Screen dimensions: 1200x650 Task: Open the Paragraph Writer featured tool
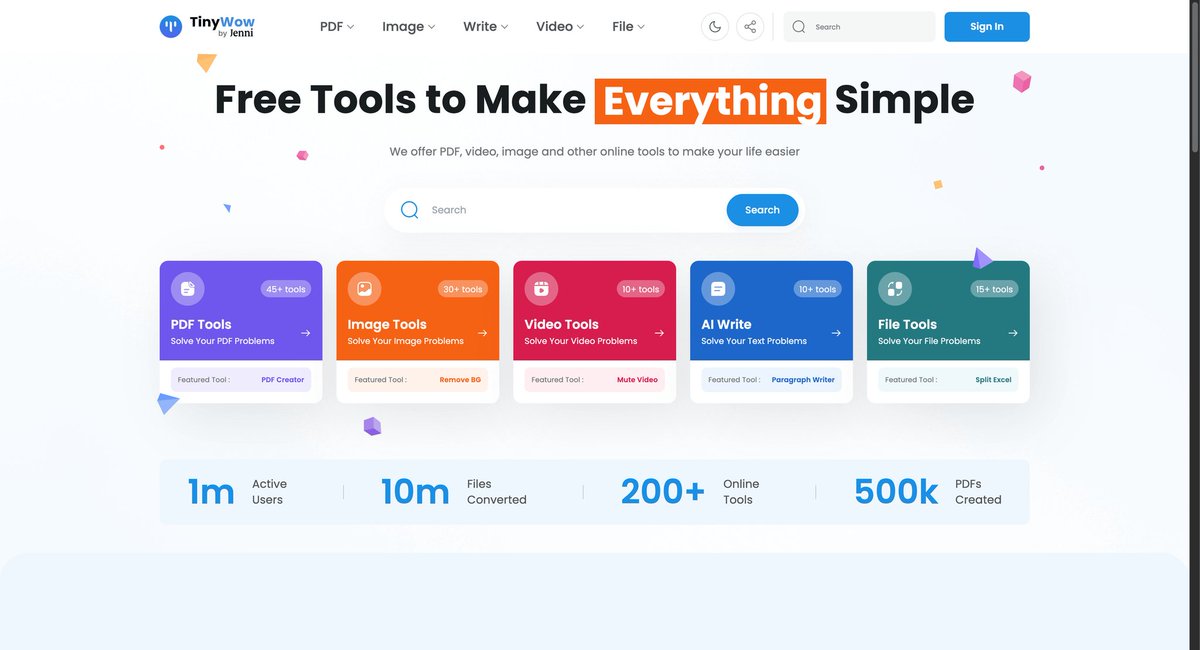coord(803,380)
